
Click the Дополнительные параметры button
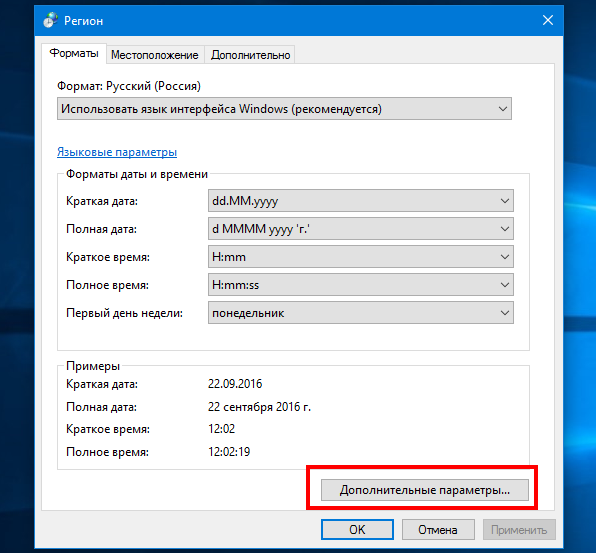pos(425,490)
